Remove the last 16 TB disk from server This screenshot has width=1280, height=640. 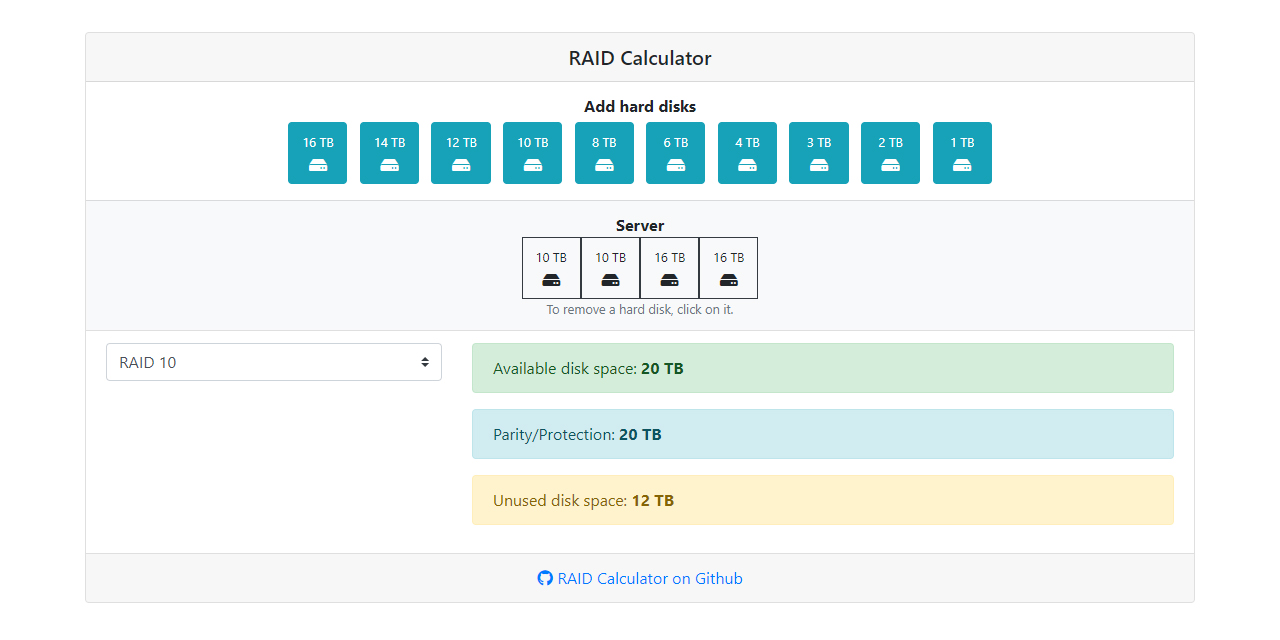pyautogui.click(x=728, y=268)
